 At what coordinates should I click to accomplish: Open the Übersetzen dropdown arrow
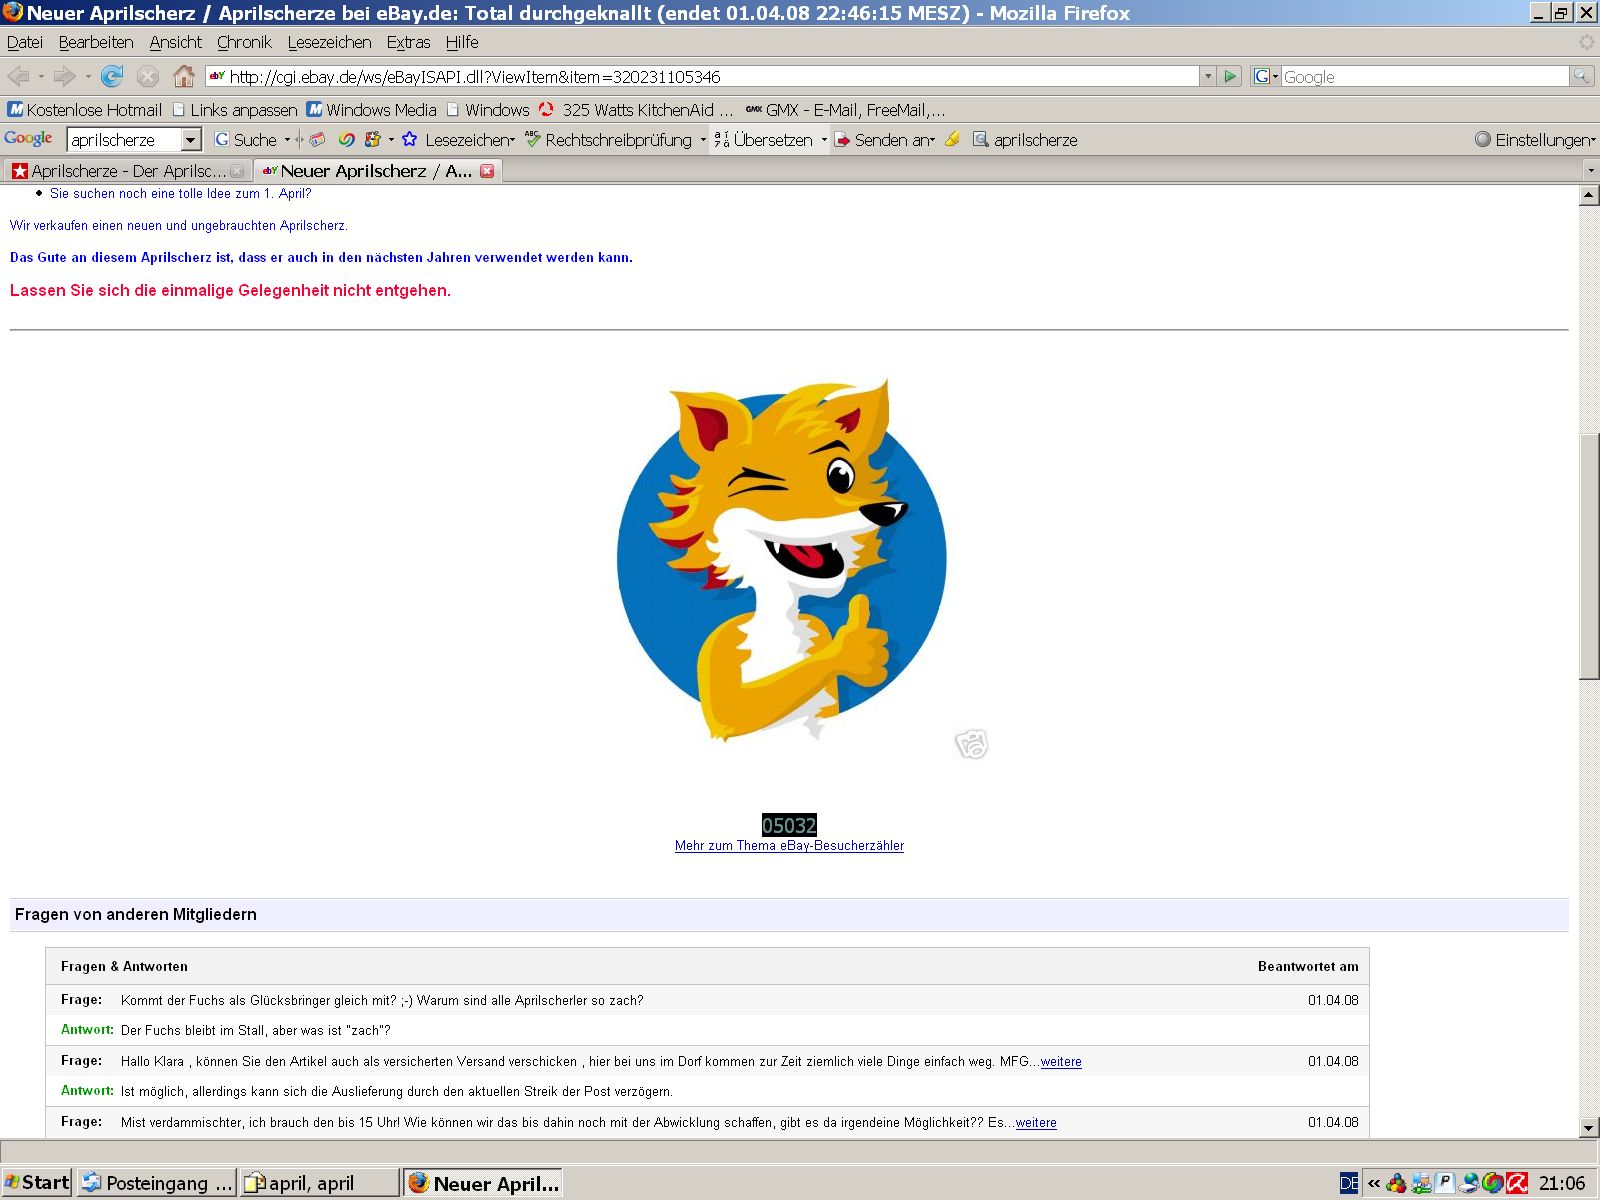pos(824,140)
